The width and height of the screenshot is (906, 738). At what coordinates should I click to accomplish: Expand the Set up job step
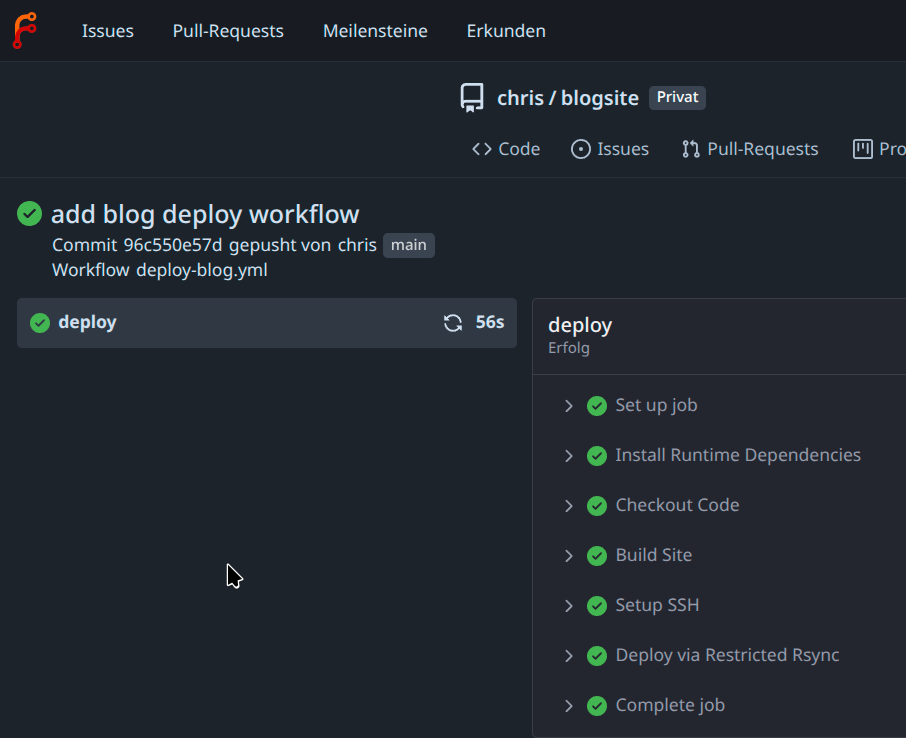(569, 406)
